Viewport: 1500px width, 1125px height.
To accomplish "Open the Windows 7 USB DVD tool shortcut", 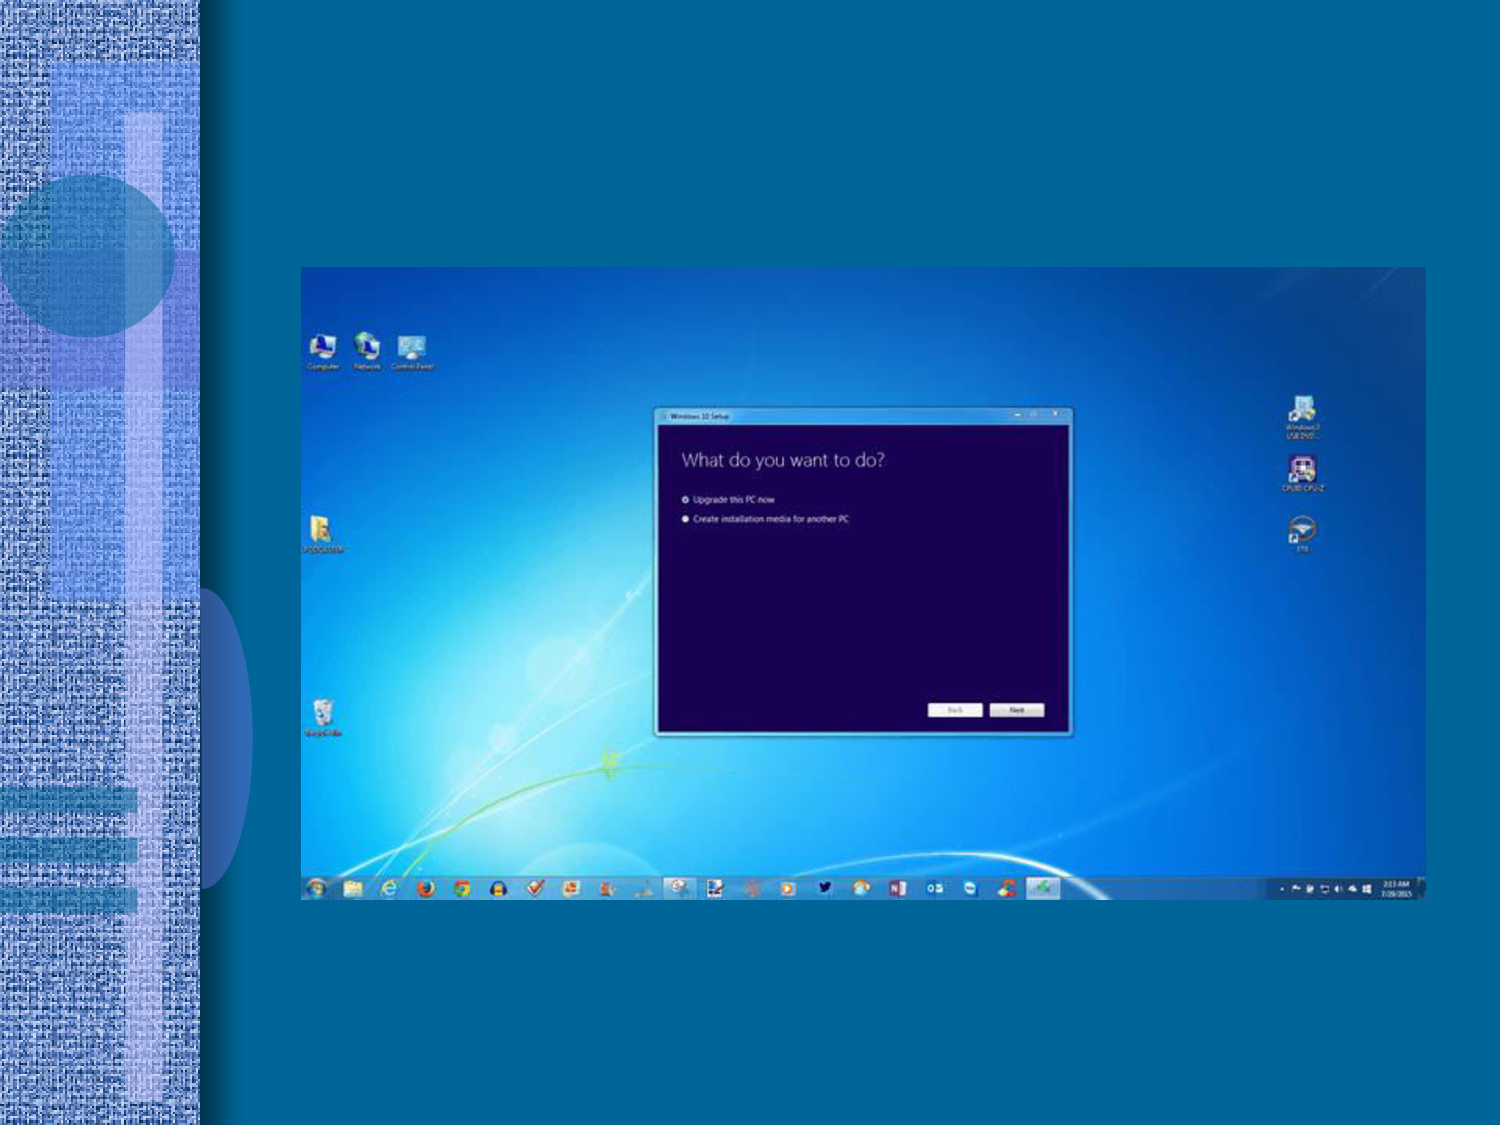I will (1302, 417).
